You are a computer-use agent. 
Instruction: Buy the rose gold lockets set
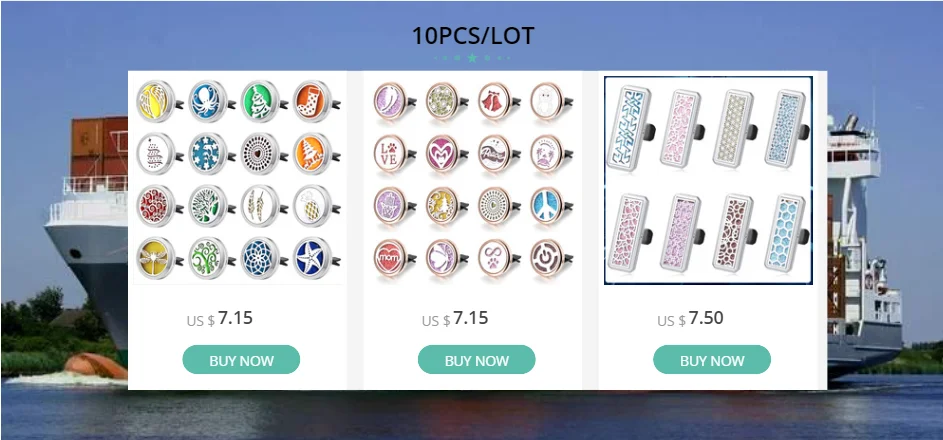tap(476, 360)
